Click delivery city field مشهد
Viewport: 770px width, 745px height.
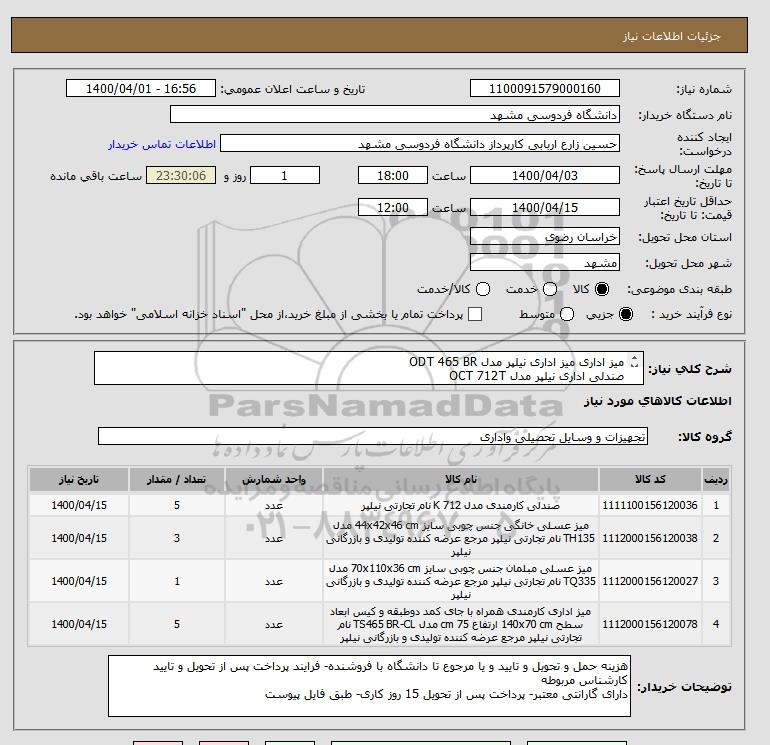click(545, 263)
